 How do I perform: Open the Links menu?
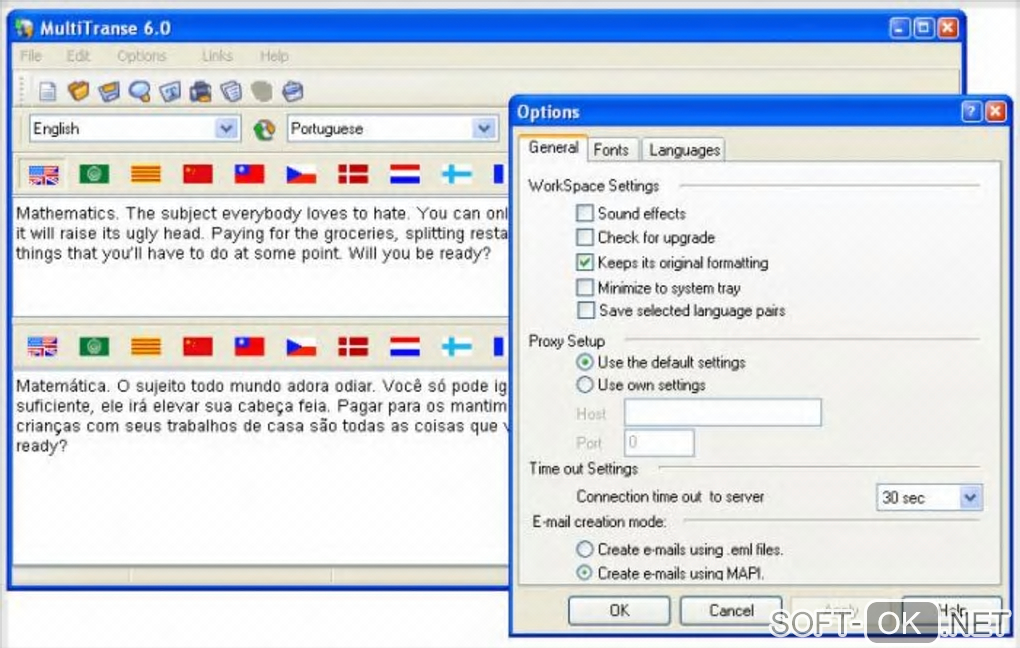(x=217, y=56)
